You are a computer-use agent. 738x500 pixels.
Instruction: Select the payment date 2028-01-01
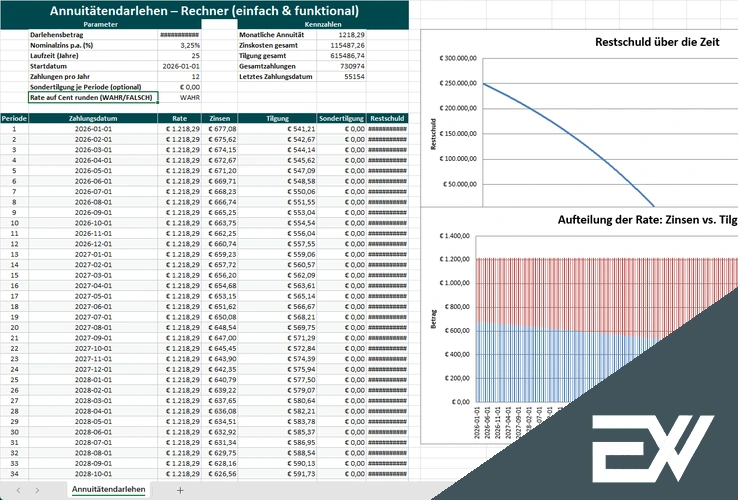[x=93, y=380]
